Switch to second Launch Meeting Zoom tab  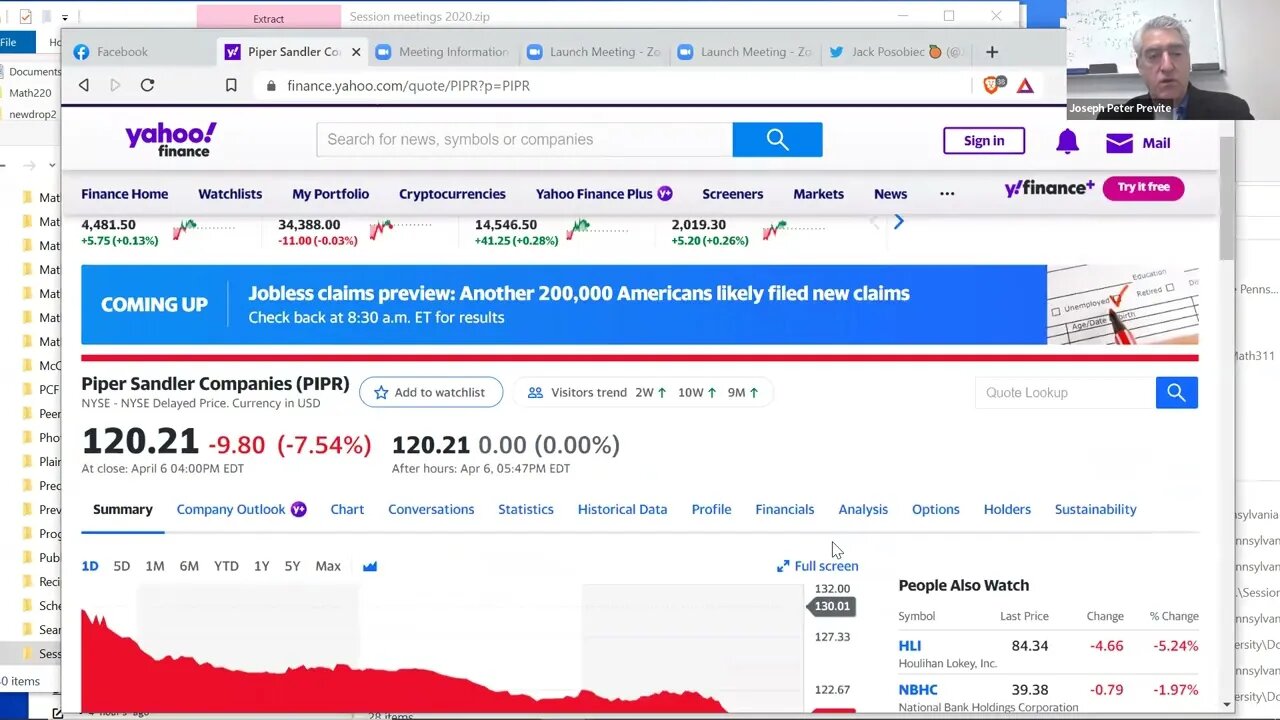[744, 52]
